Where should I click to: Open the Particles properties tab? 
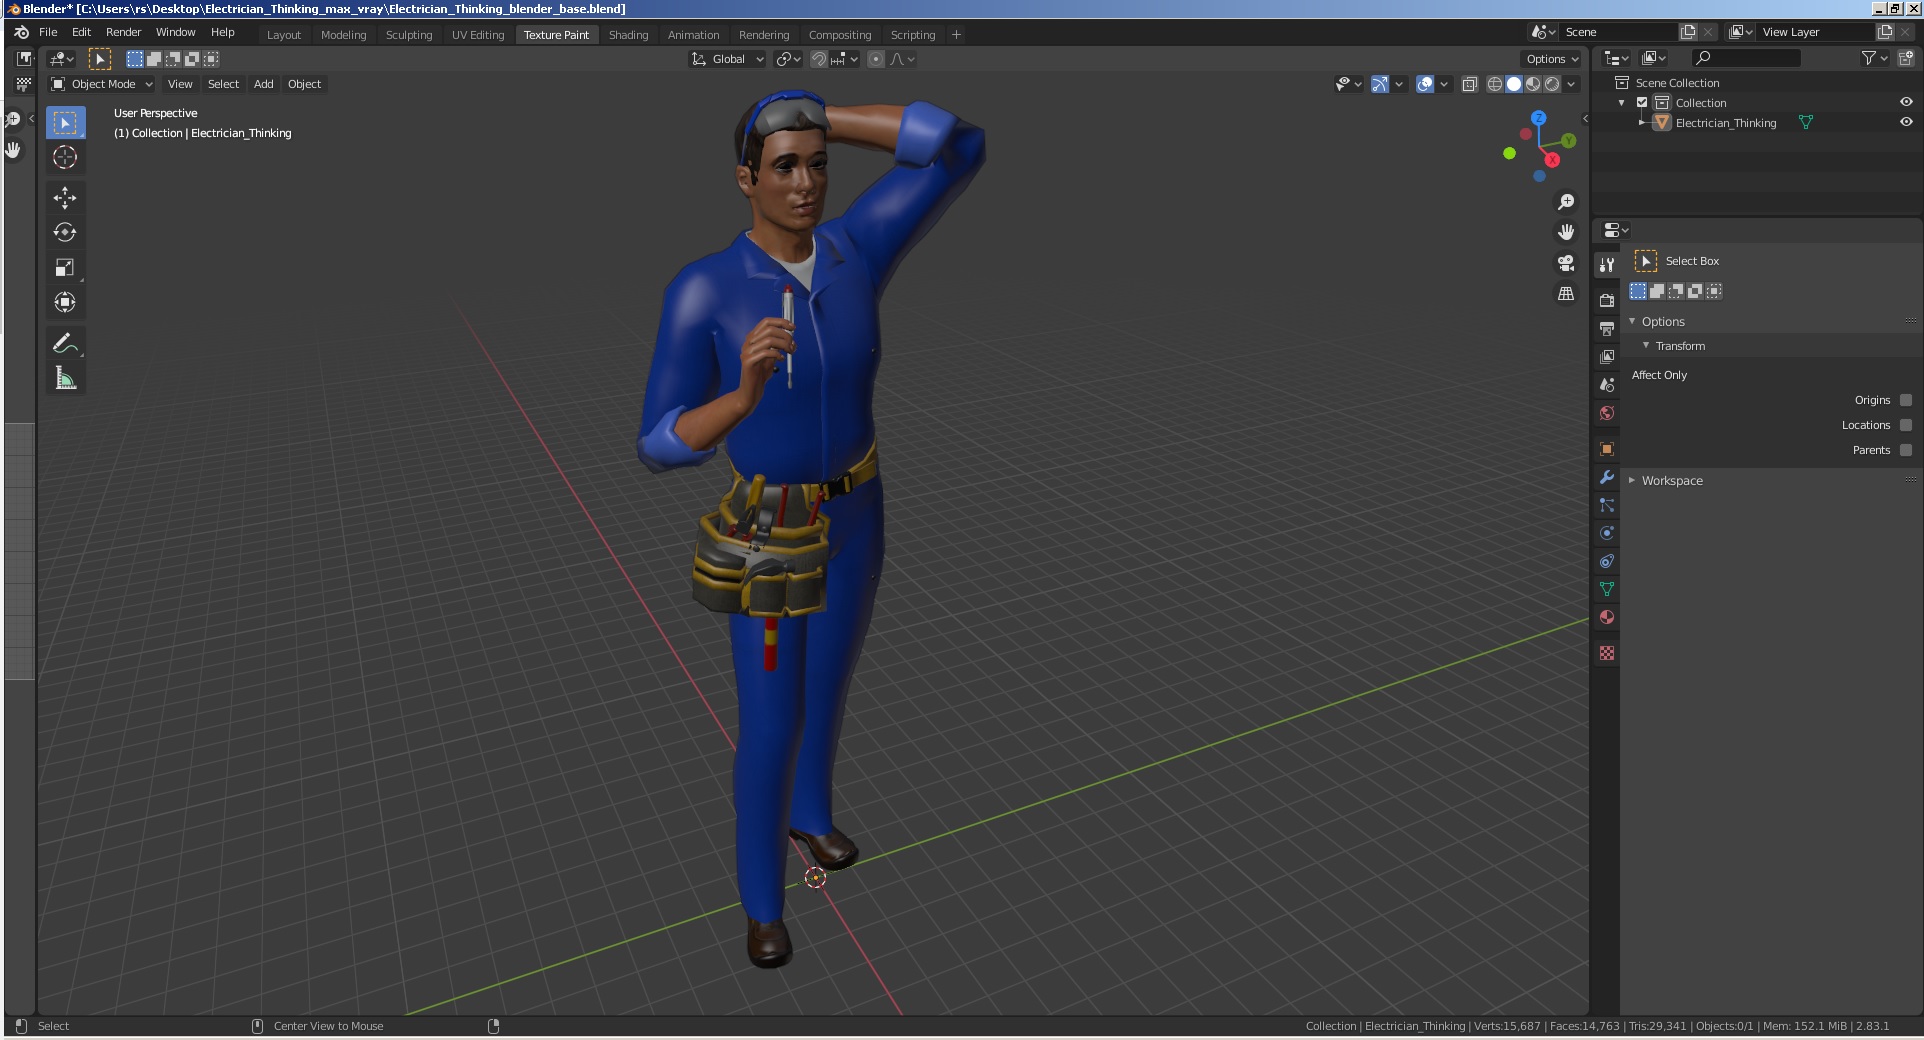coord(1607,505)
